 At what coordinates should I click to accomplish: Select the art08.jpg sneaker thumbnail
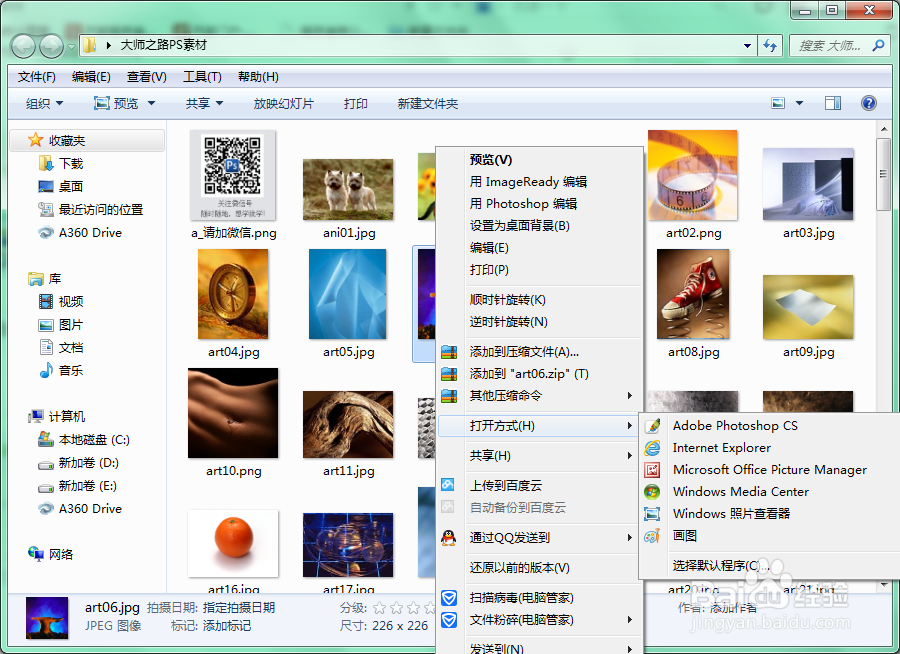coord(693,294)
